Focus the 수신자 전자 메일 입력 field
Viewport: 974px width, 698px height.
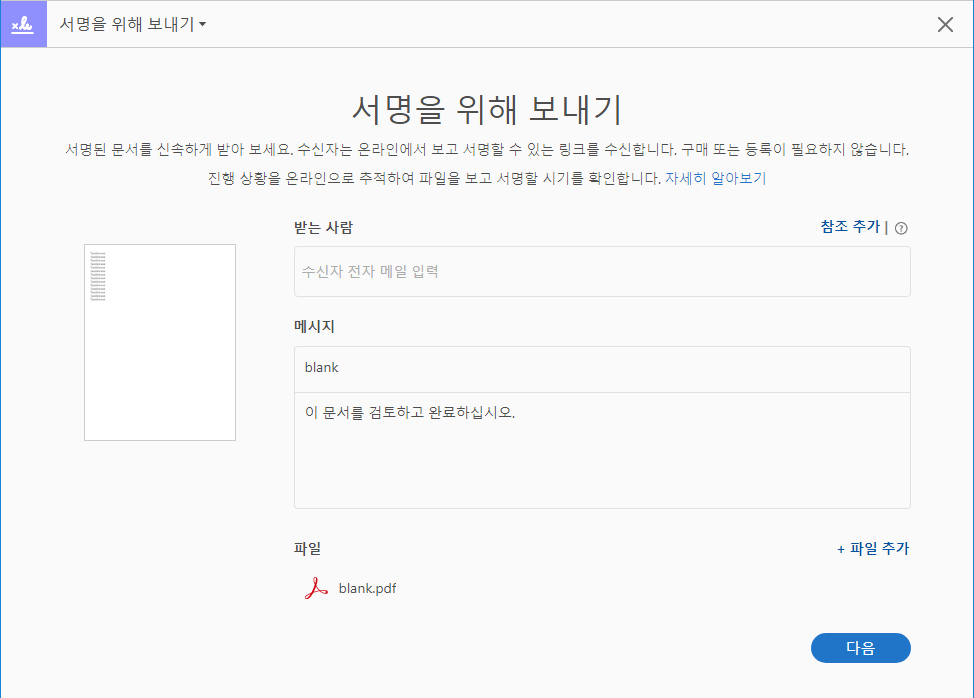click(x=602, y=271)
